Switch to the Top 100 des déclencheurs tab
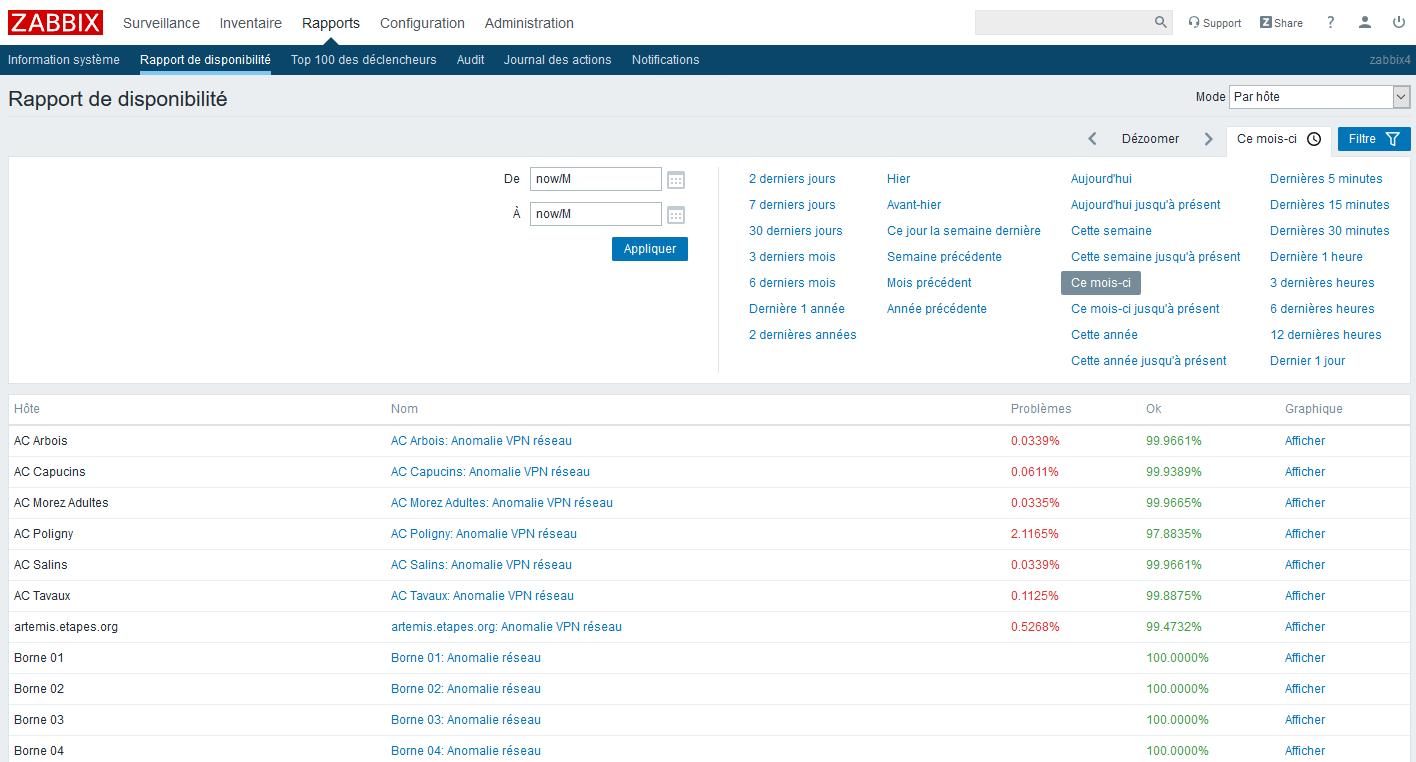 (362, 60)
